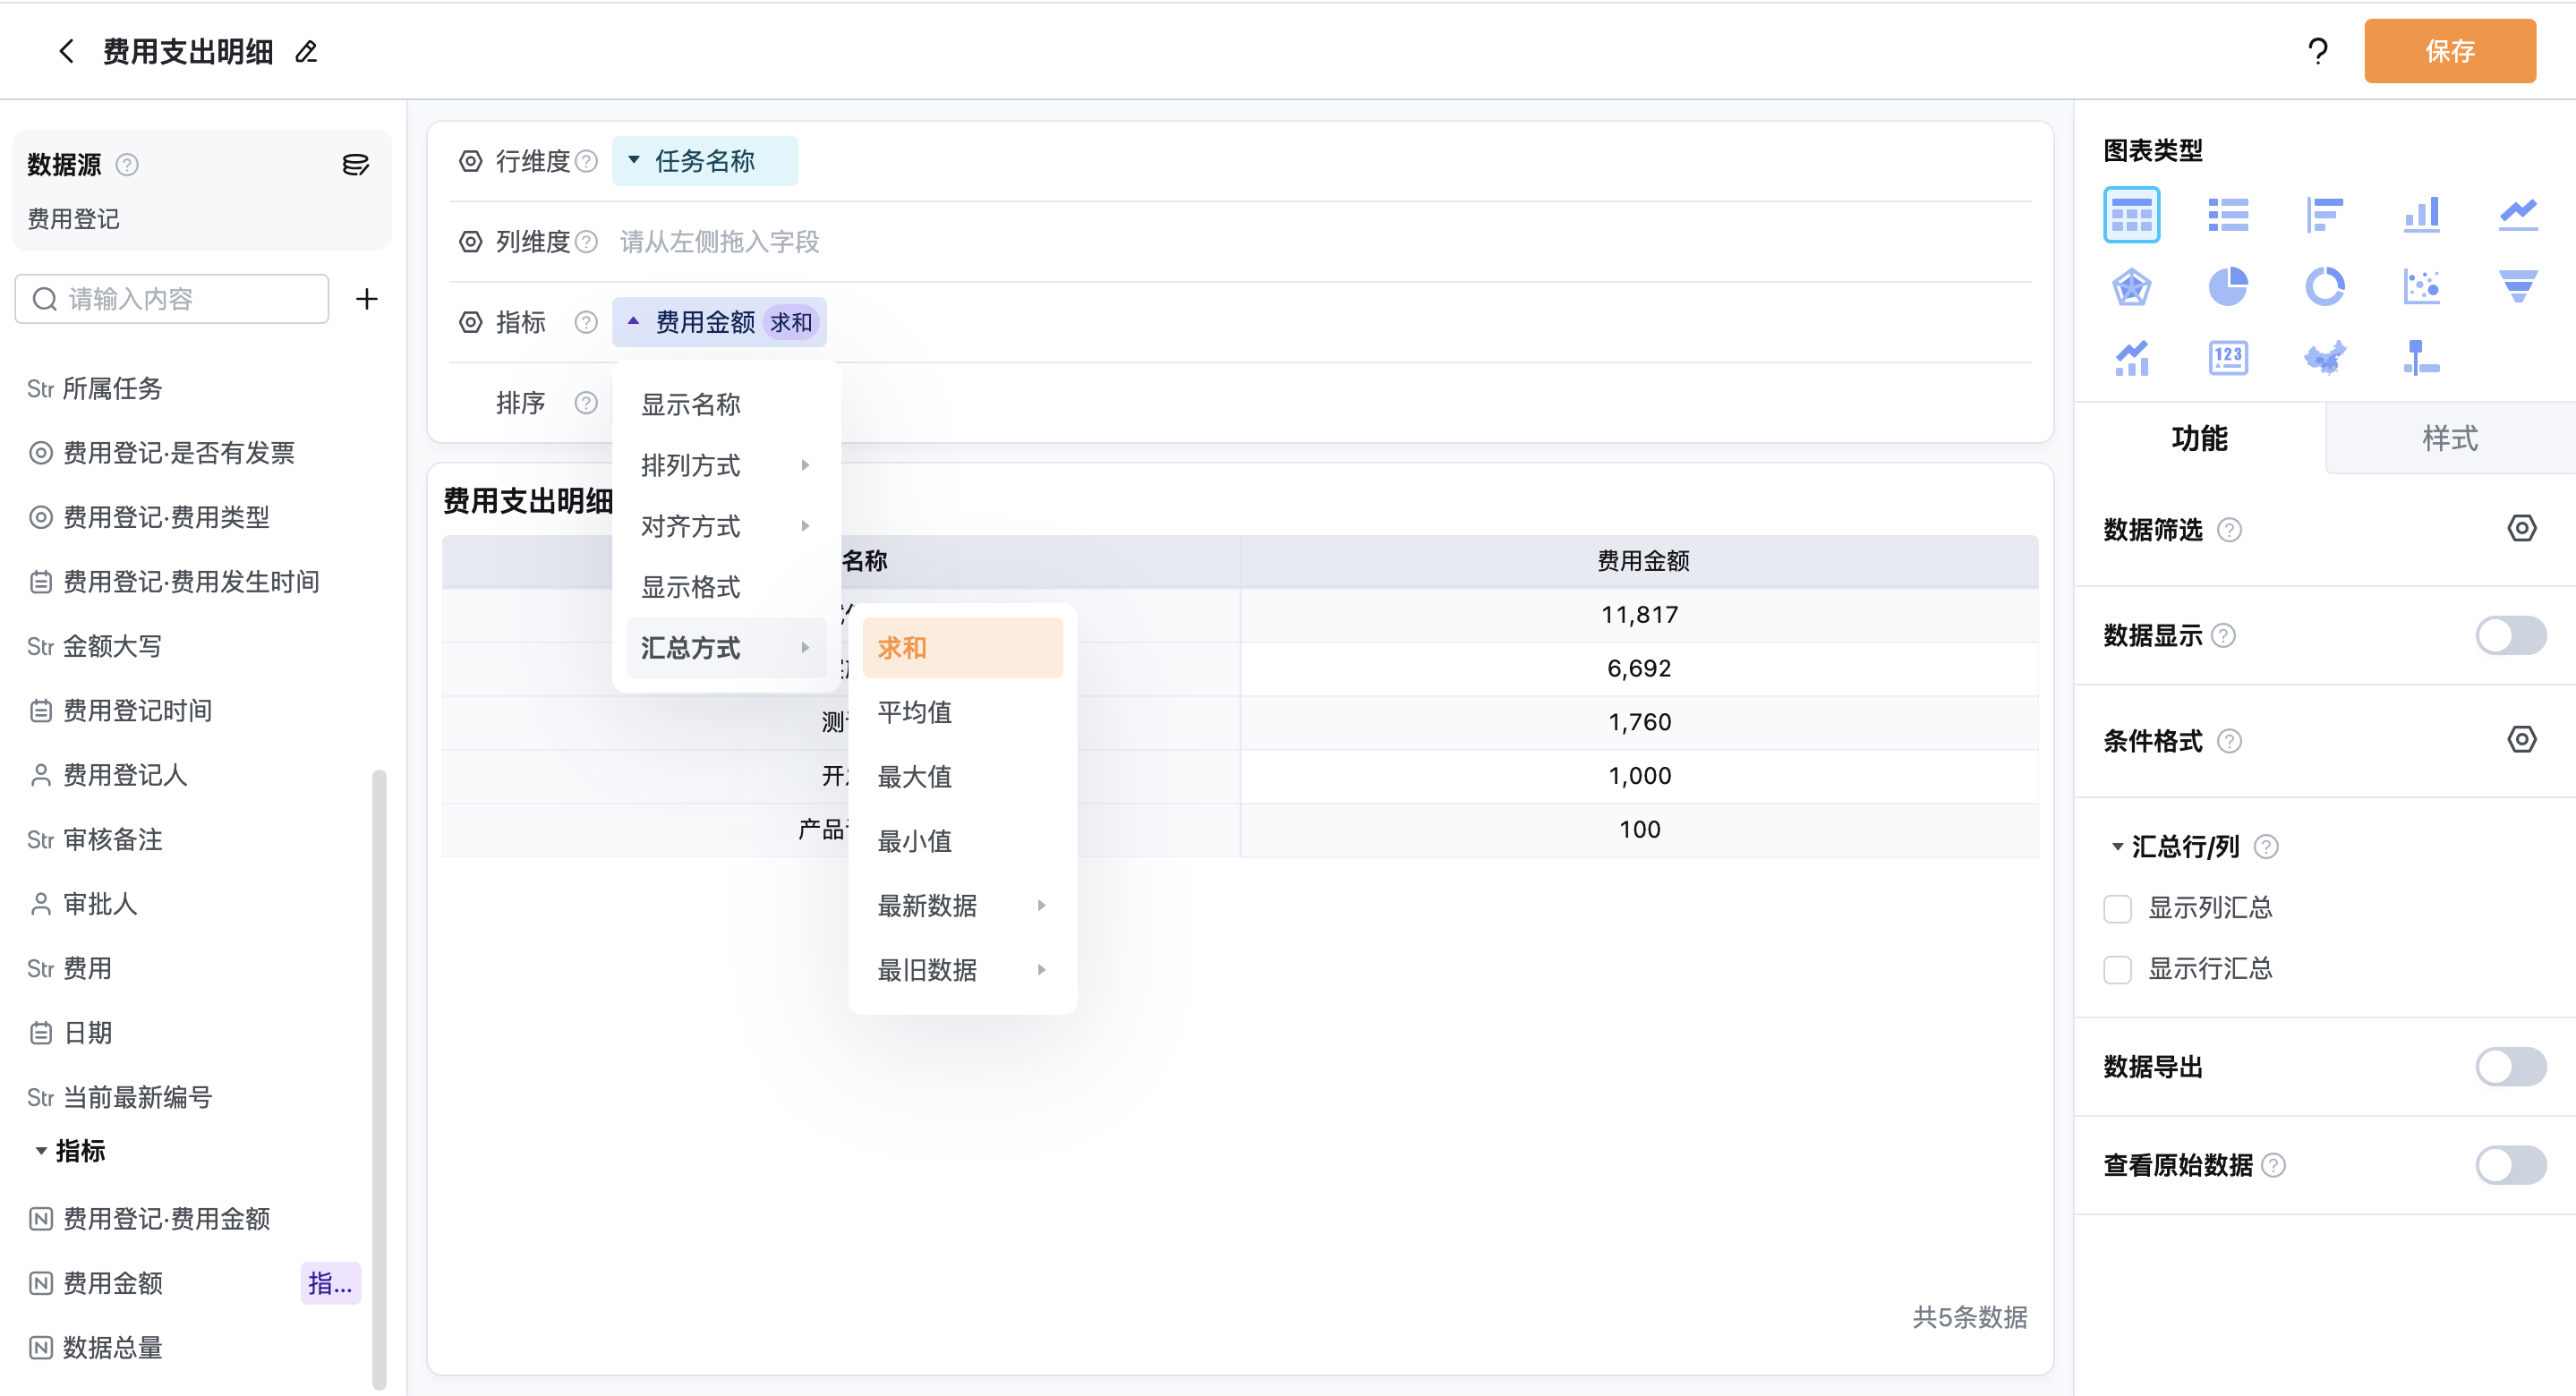
Task: Click the 汇总方式 menu item
Action: tap(726, 648)
